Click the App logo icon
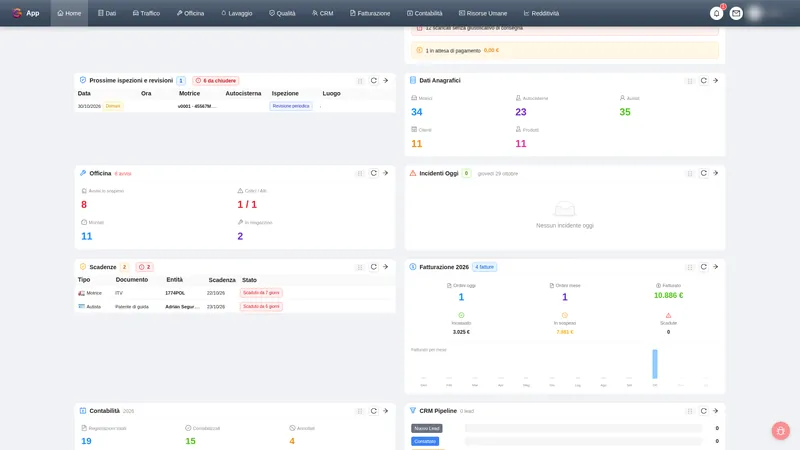This screenshot has height=450, width=800. click(17, 13)
